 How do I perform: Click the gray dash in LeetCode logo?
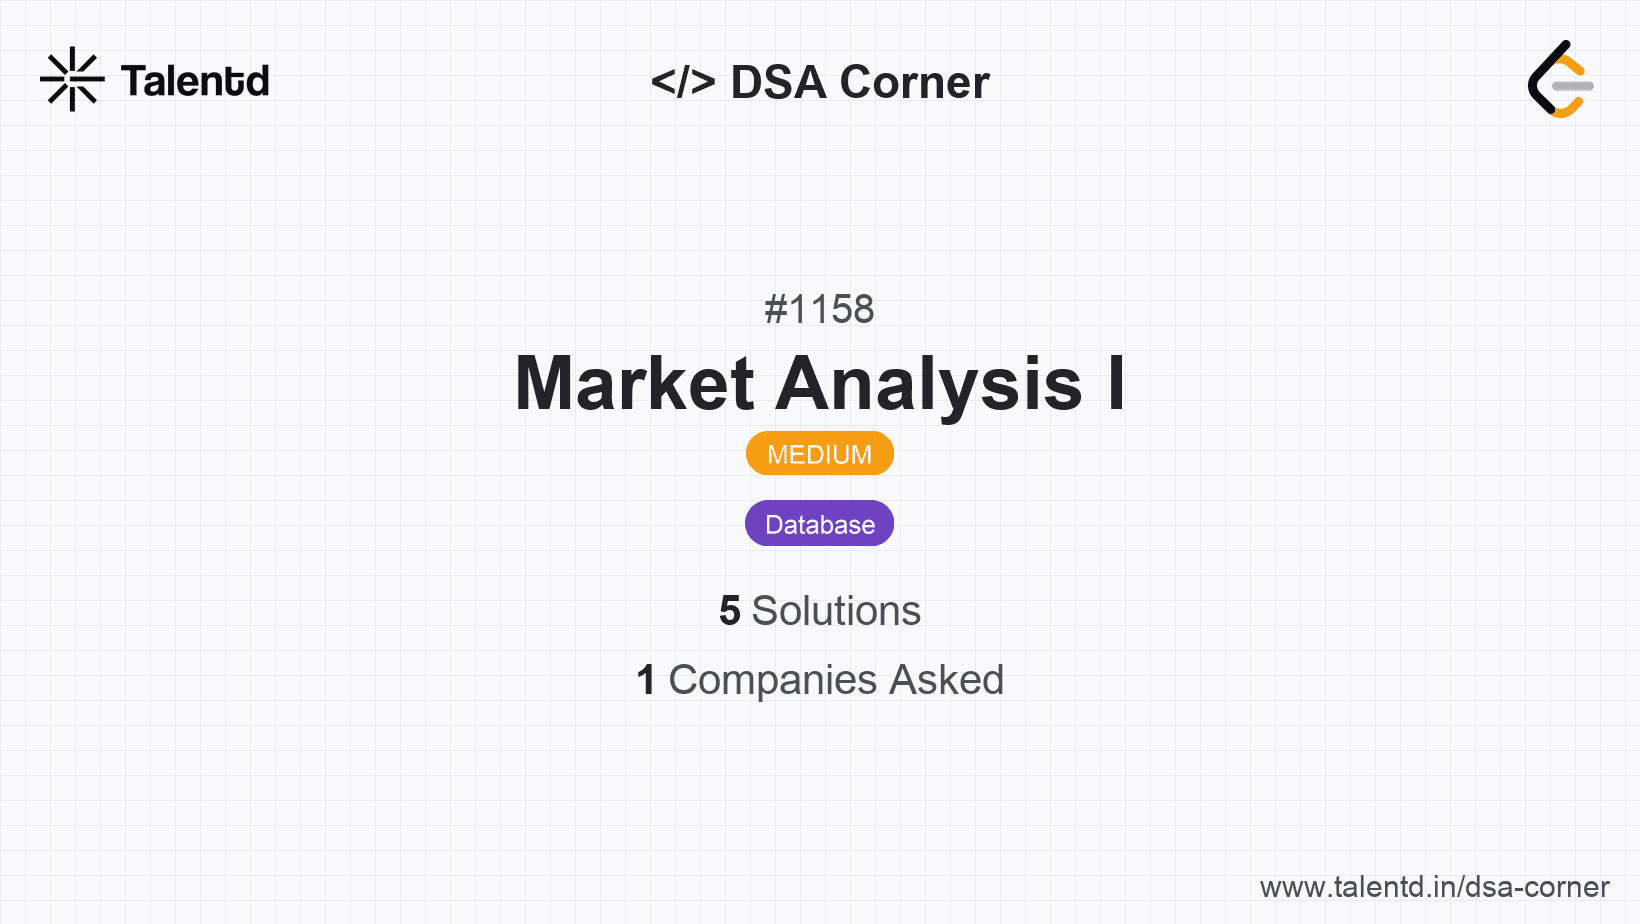pyautogui.click(x=1573, y=86)
